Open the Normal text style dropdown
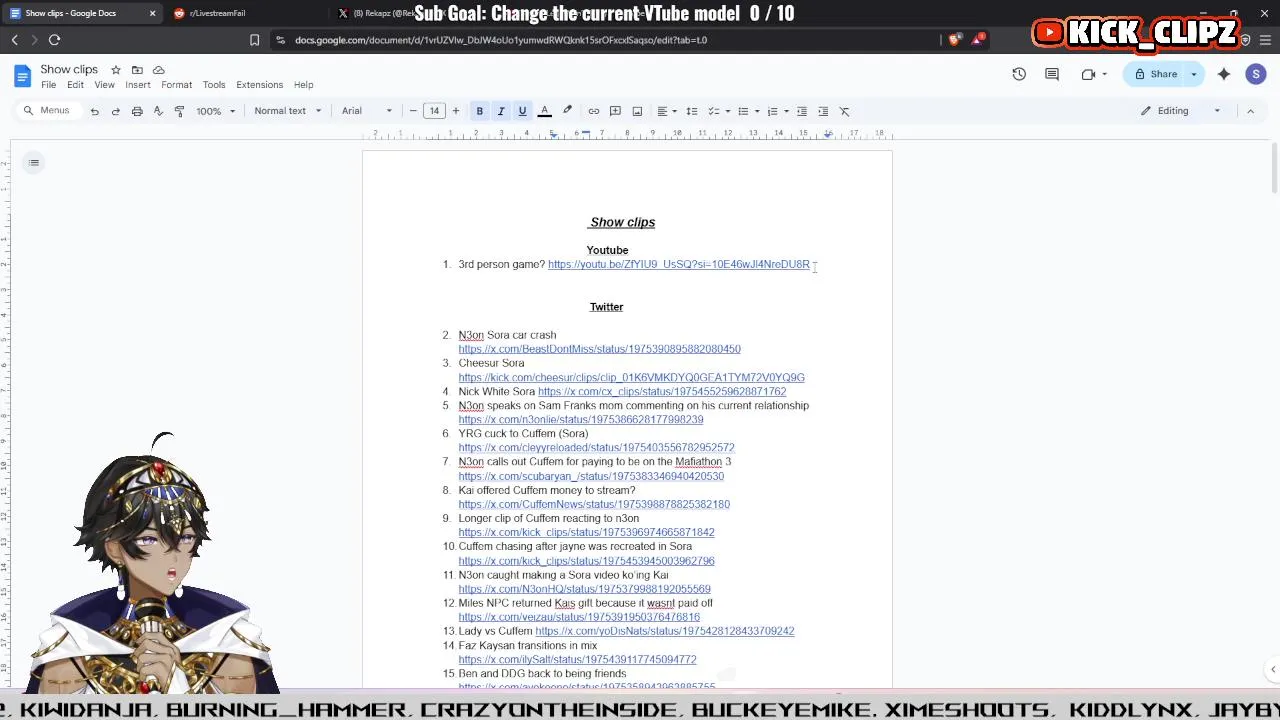The width and height of the screenshot is (1280, 720). coord(287,111)
